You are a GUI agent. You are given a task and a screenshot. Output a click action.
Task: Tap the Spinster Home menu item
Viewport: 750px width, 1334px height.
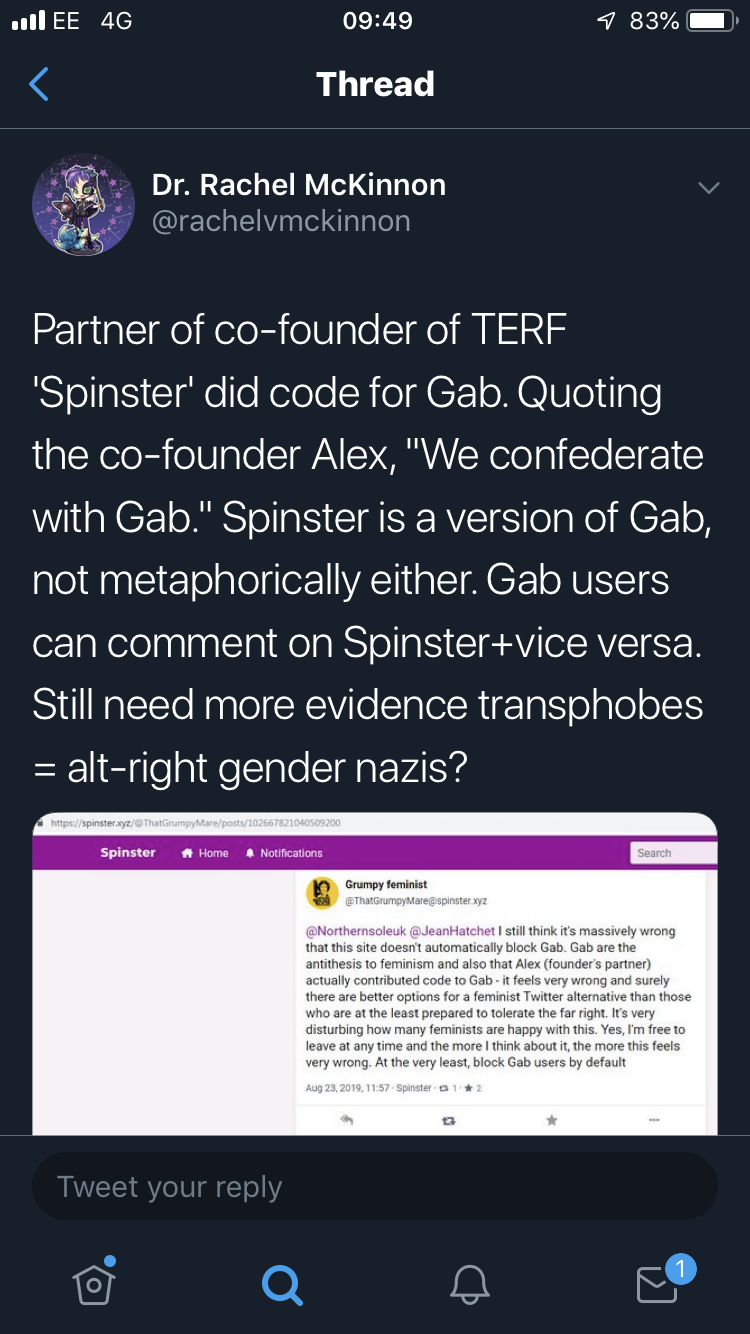(205, 853)
